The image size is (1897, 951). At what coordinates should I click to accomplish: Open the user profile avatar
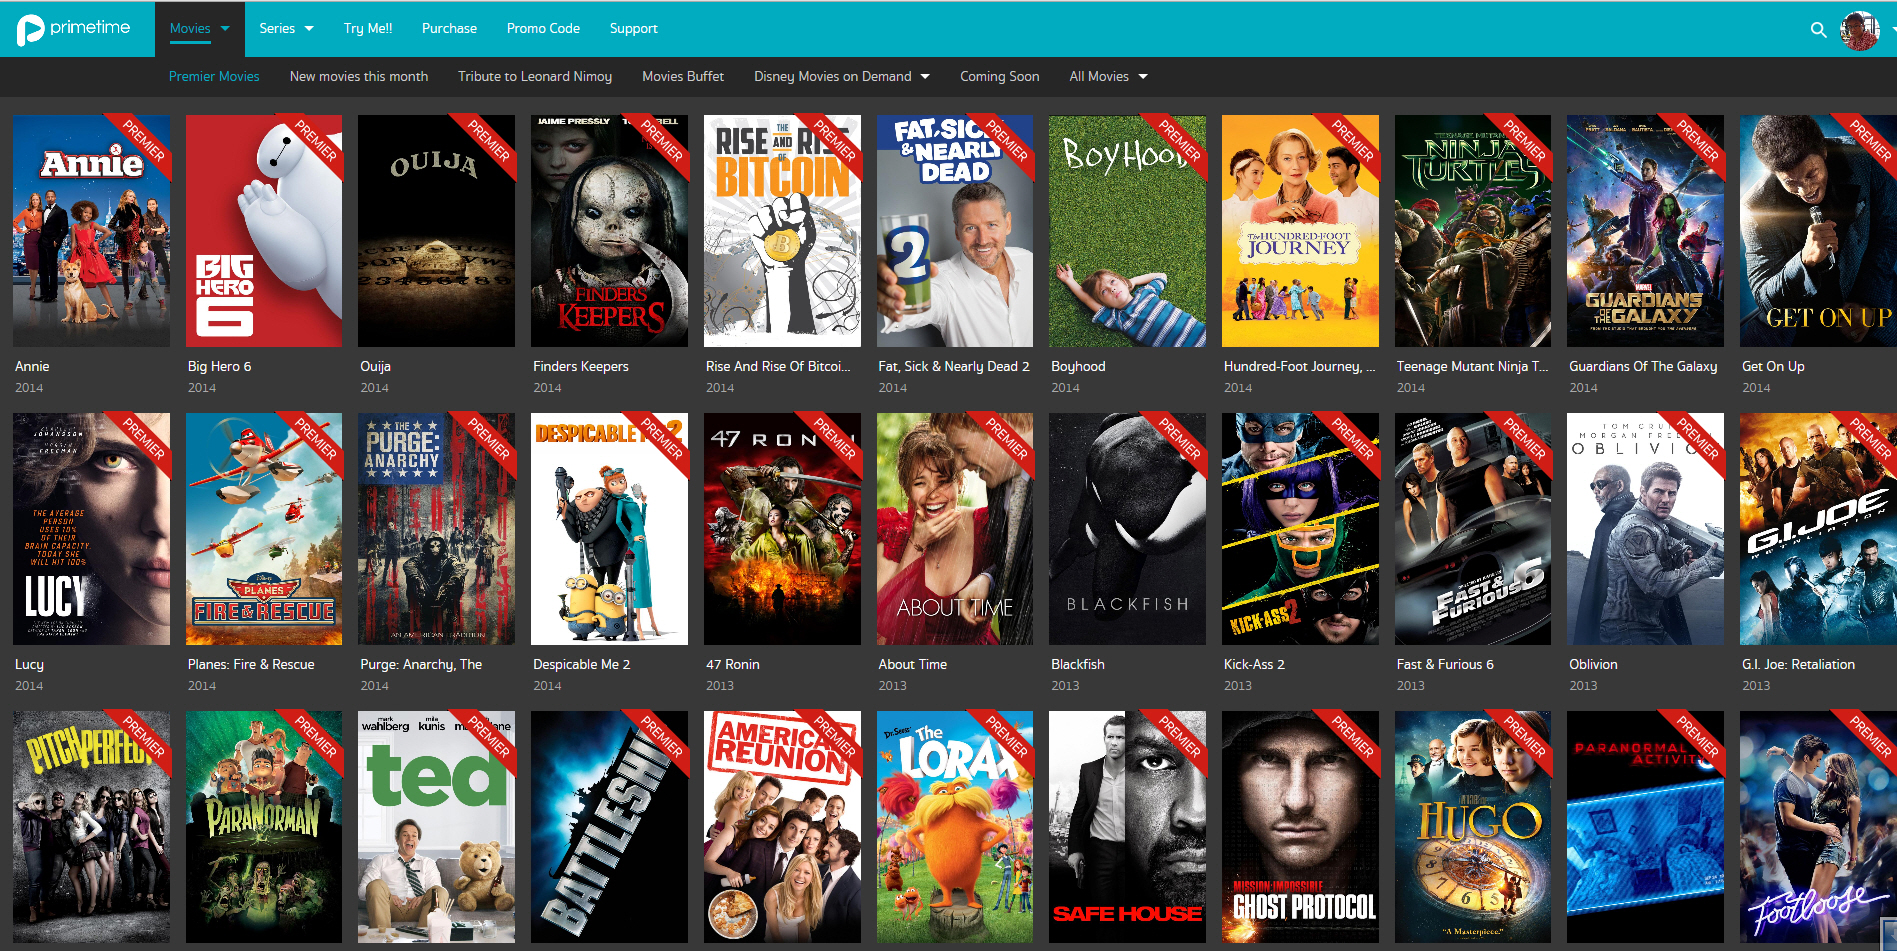pyautogui.click(x=1859, y=30)
